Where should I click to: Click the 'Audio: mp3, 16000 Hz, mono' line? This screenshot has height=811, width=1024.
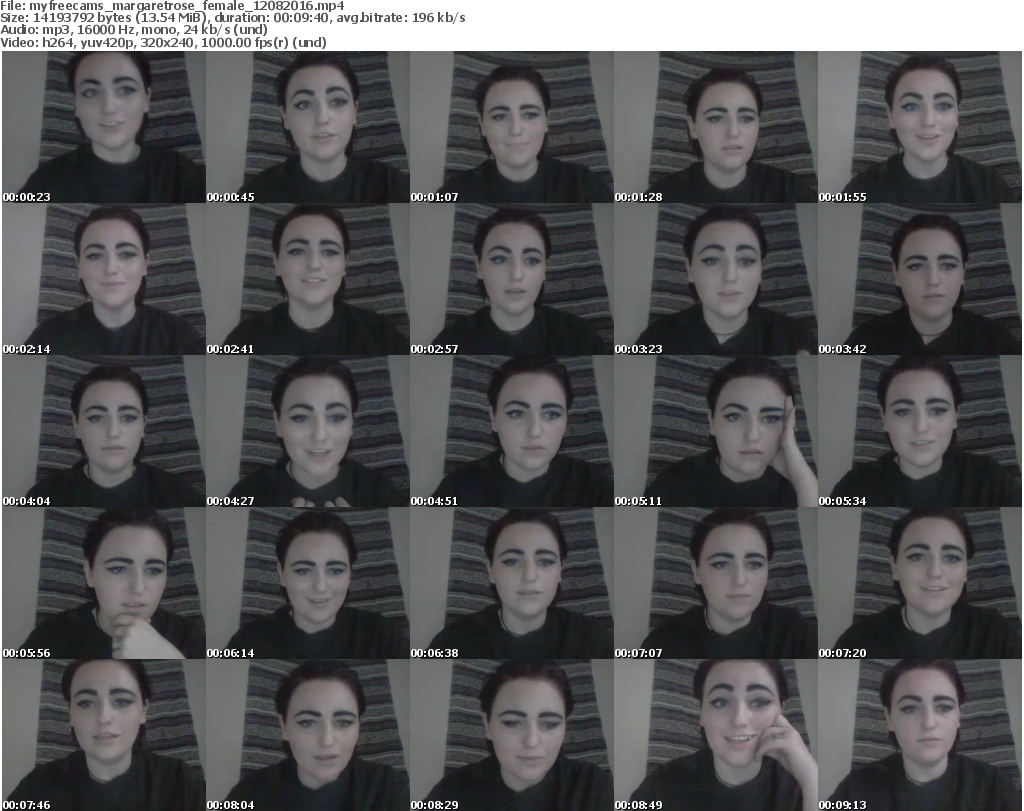[134, 30]
